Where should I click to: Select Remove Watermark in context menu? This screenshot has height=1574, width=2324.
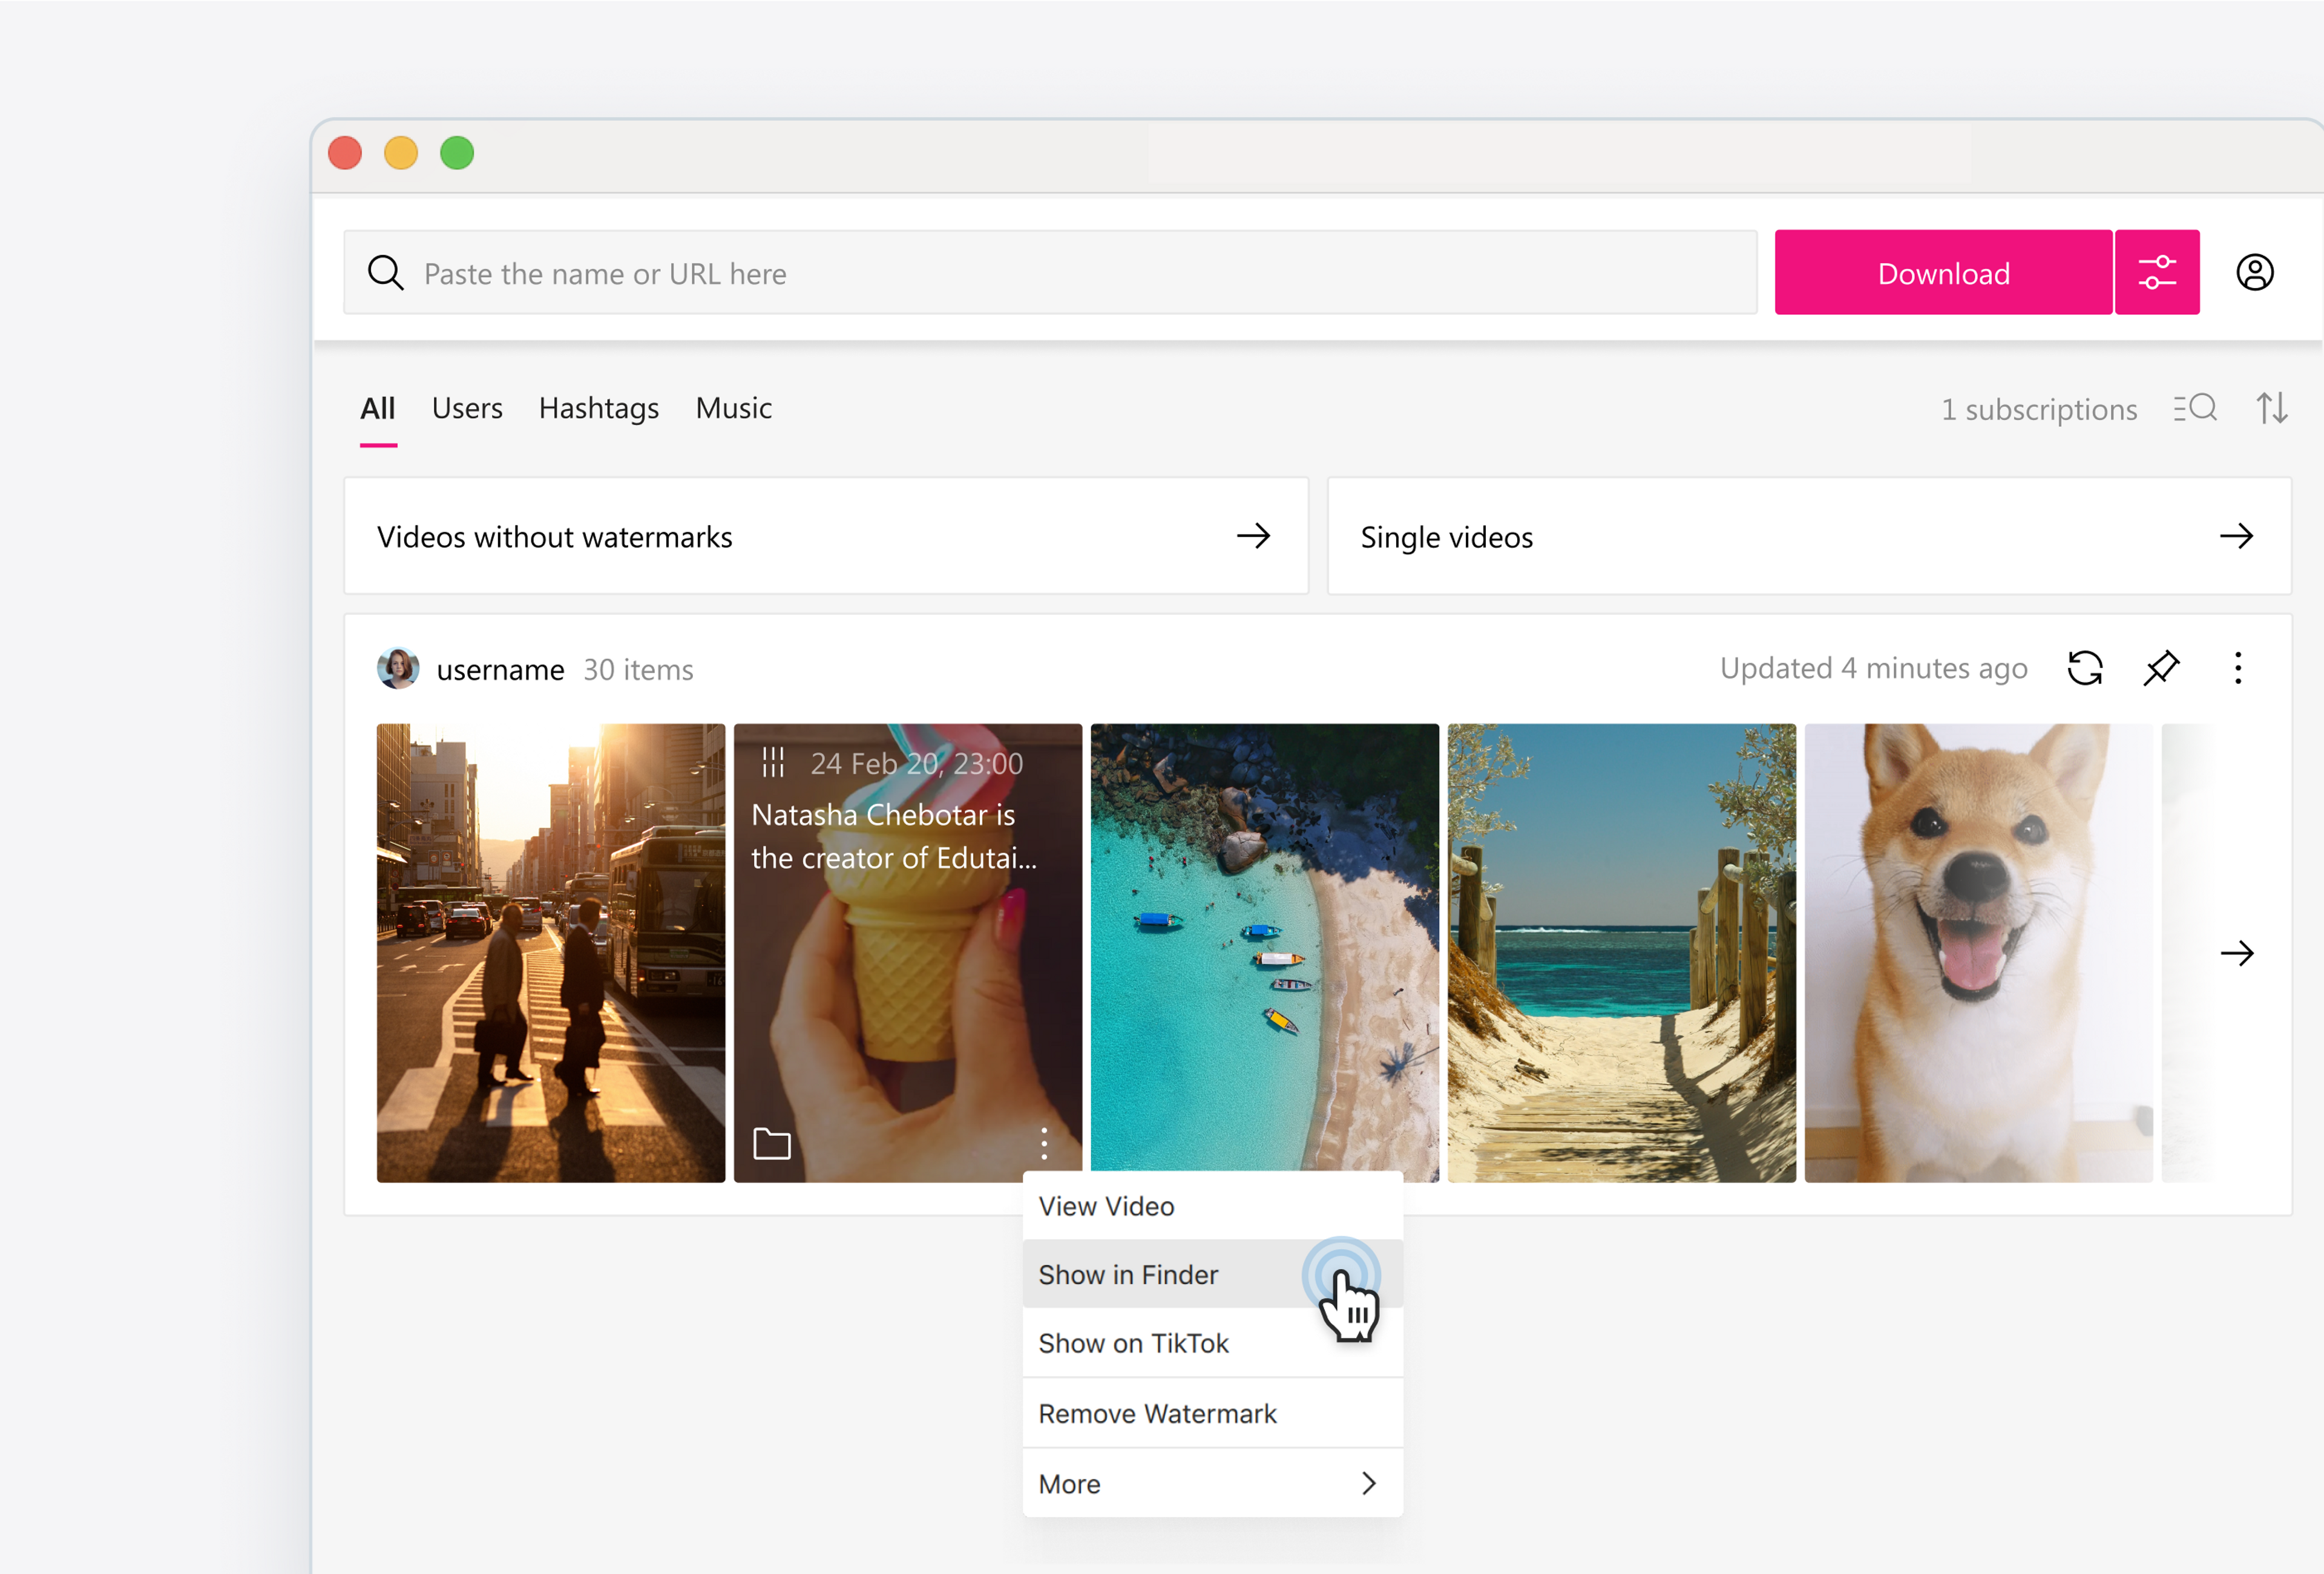1157,1414
